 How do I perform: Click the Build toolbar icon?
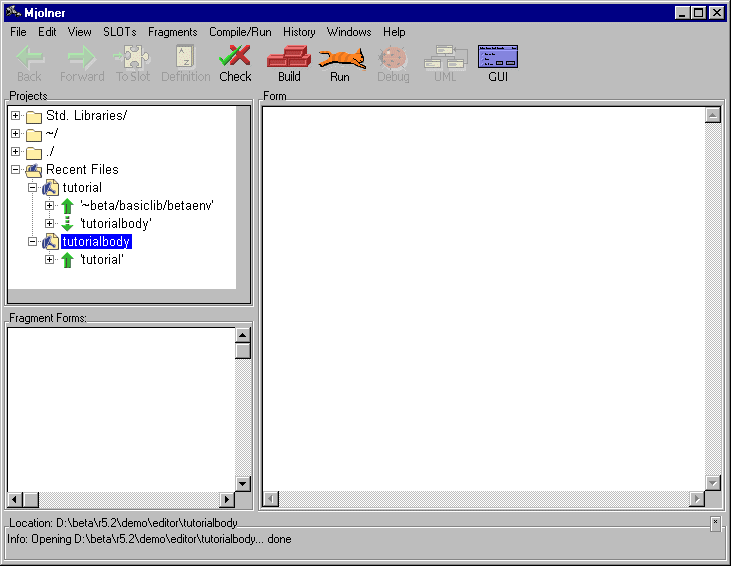[289, 58]
